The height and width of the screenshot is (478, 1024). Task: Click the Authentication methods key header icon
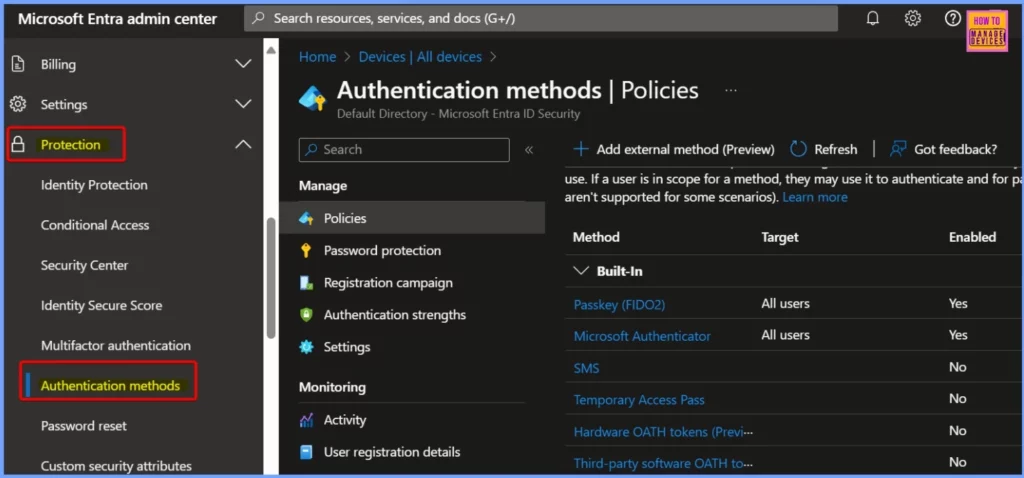tap(312, 99)
